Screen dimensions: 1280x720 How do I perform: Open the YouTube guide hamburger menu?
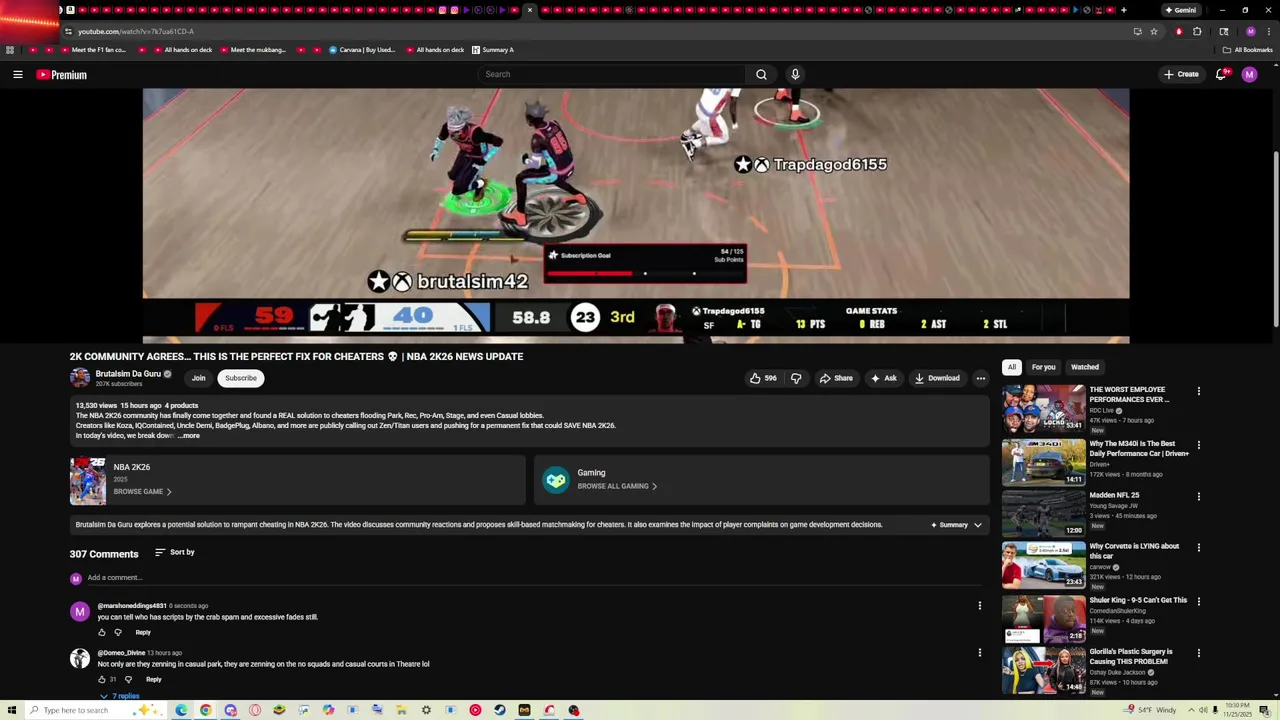pos(17,75)
